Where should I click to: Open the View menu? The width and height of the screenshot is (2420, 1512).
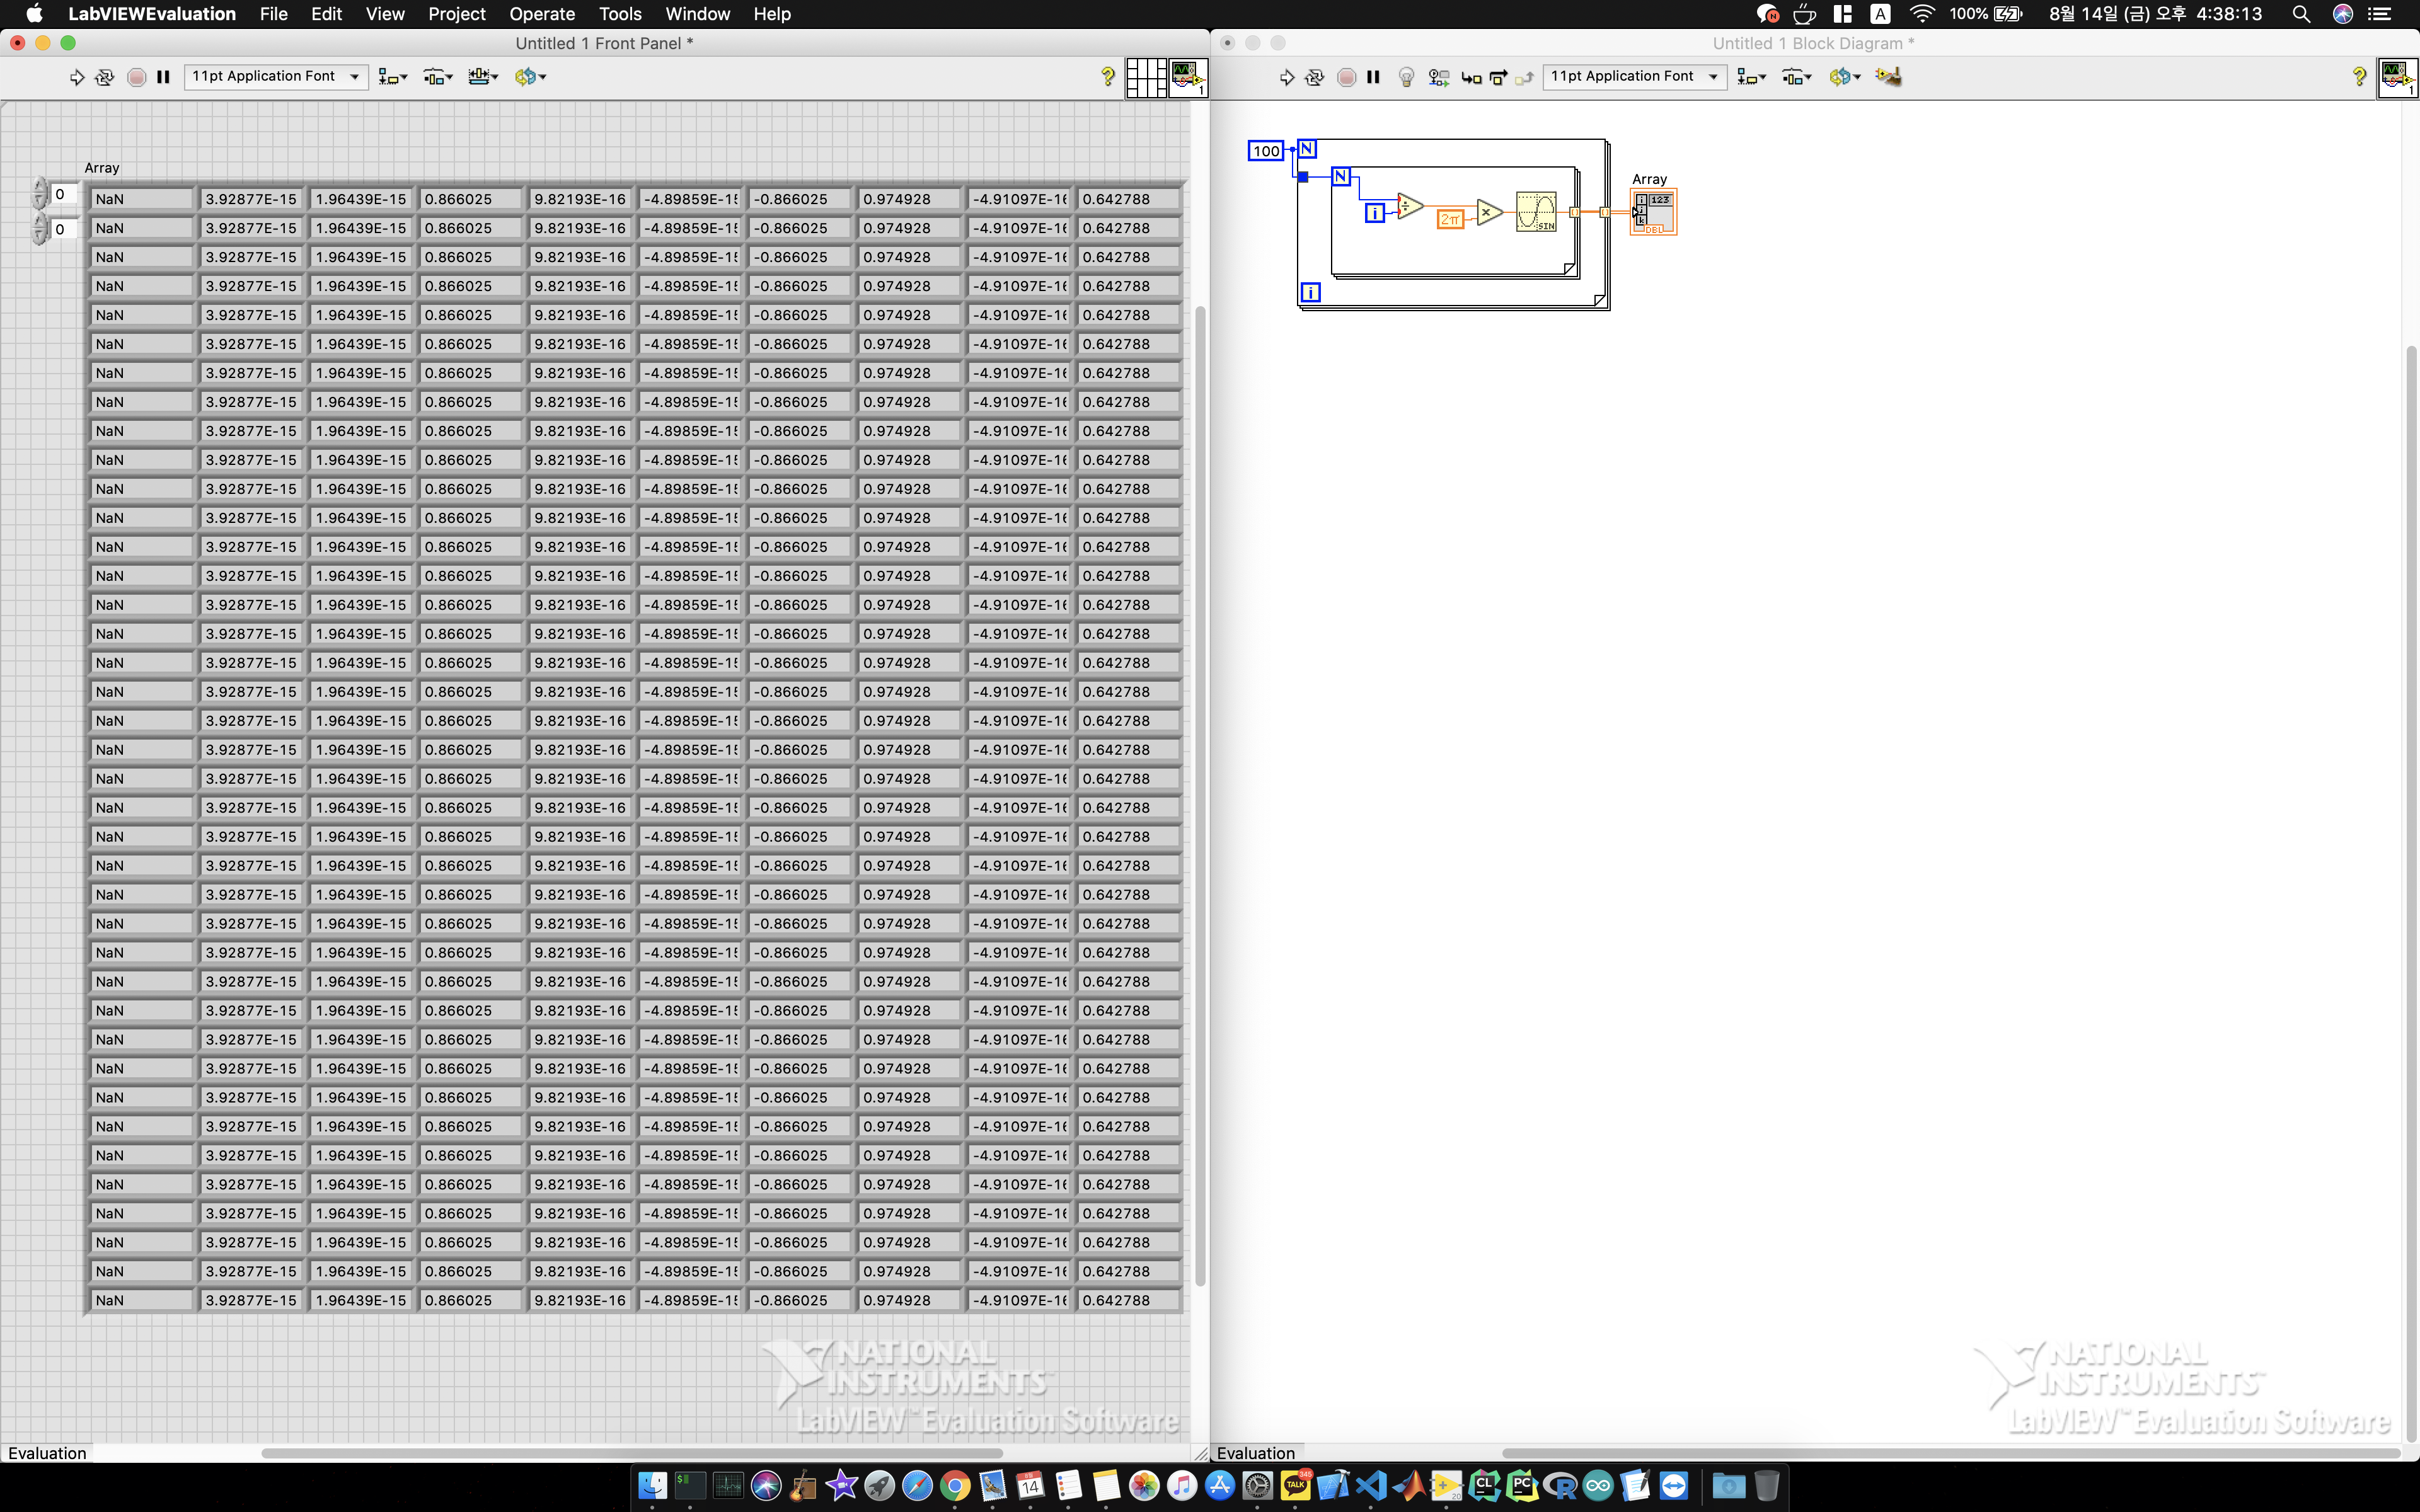tap(385, 14)
